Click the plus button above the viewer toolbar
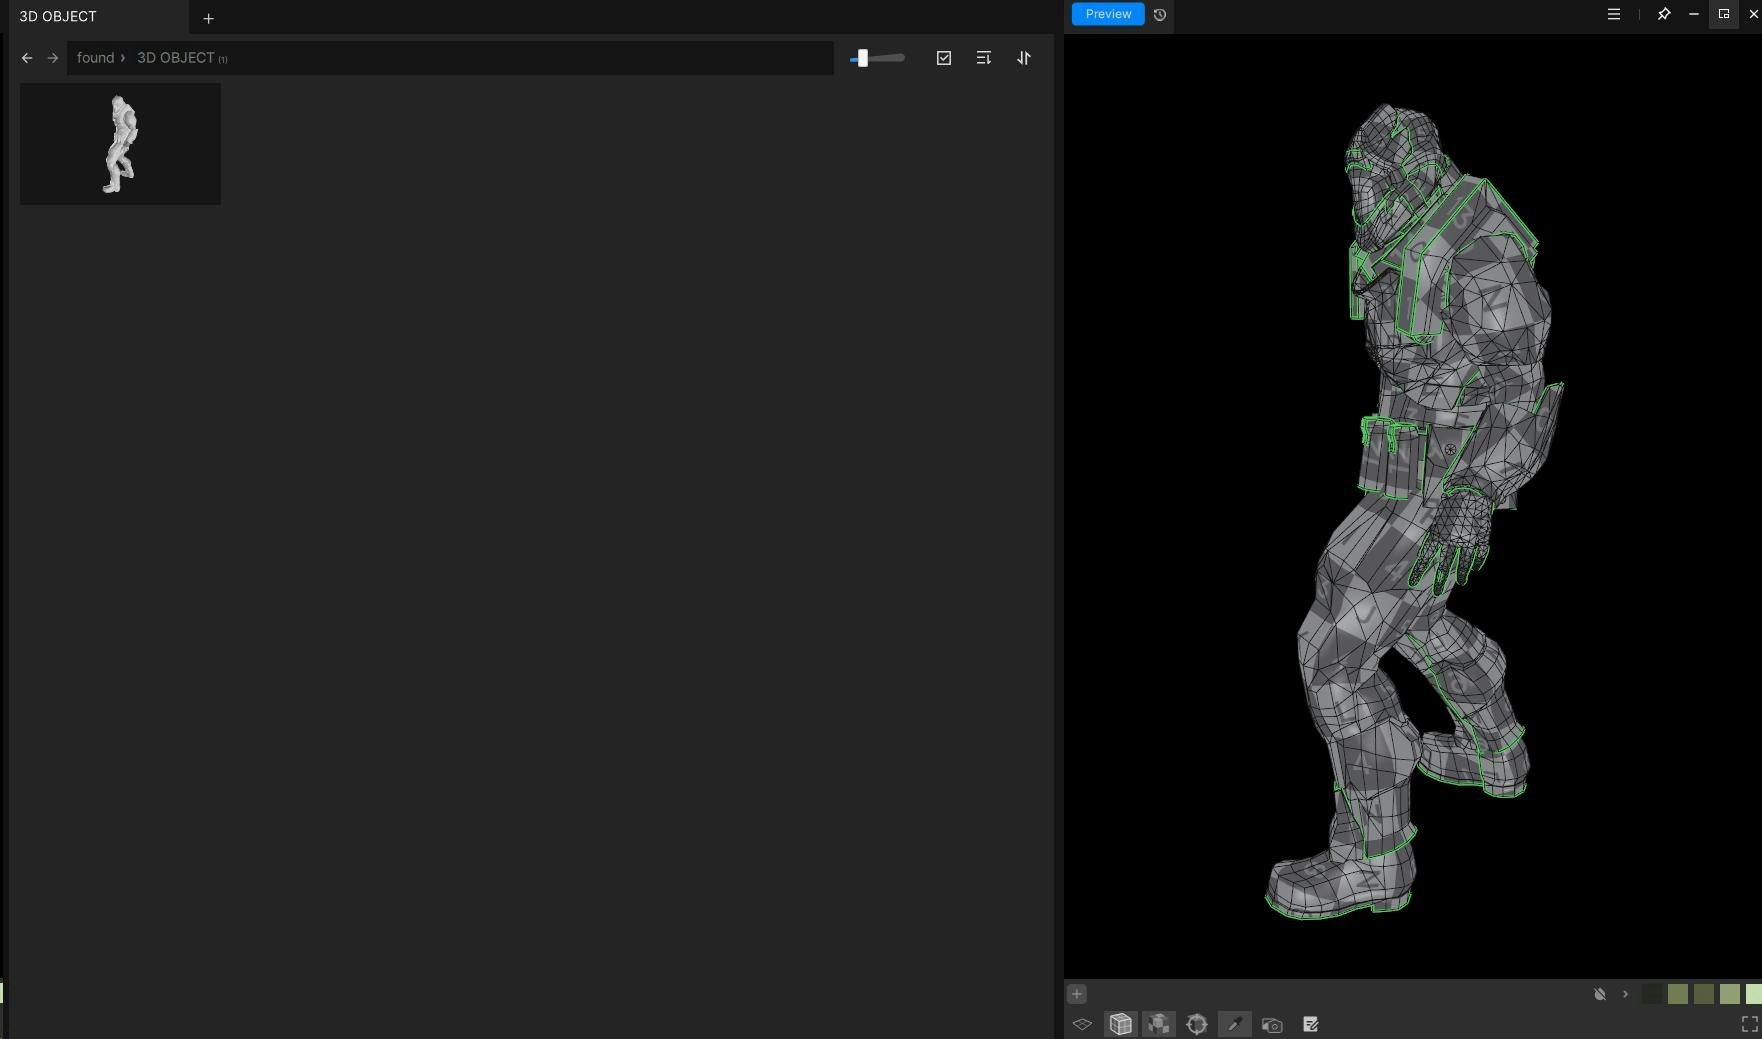The width and height of the screenshot is (1762, 1039). [x=1077, y=994]
